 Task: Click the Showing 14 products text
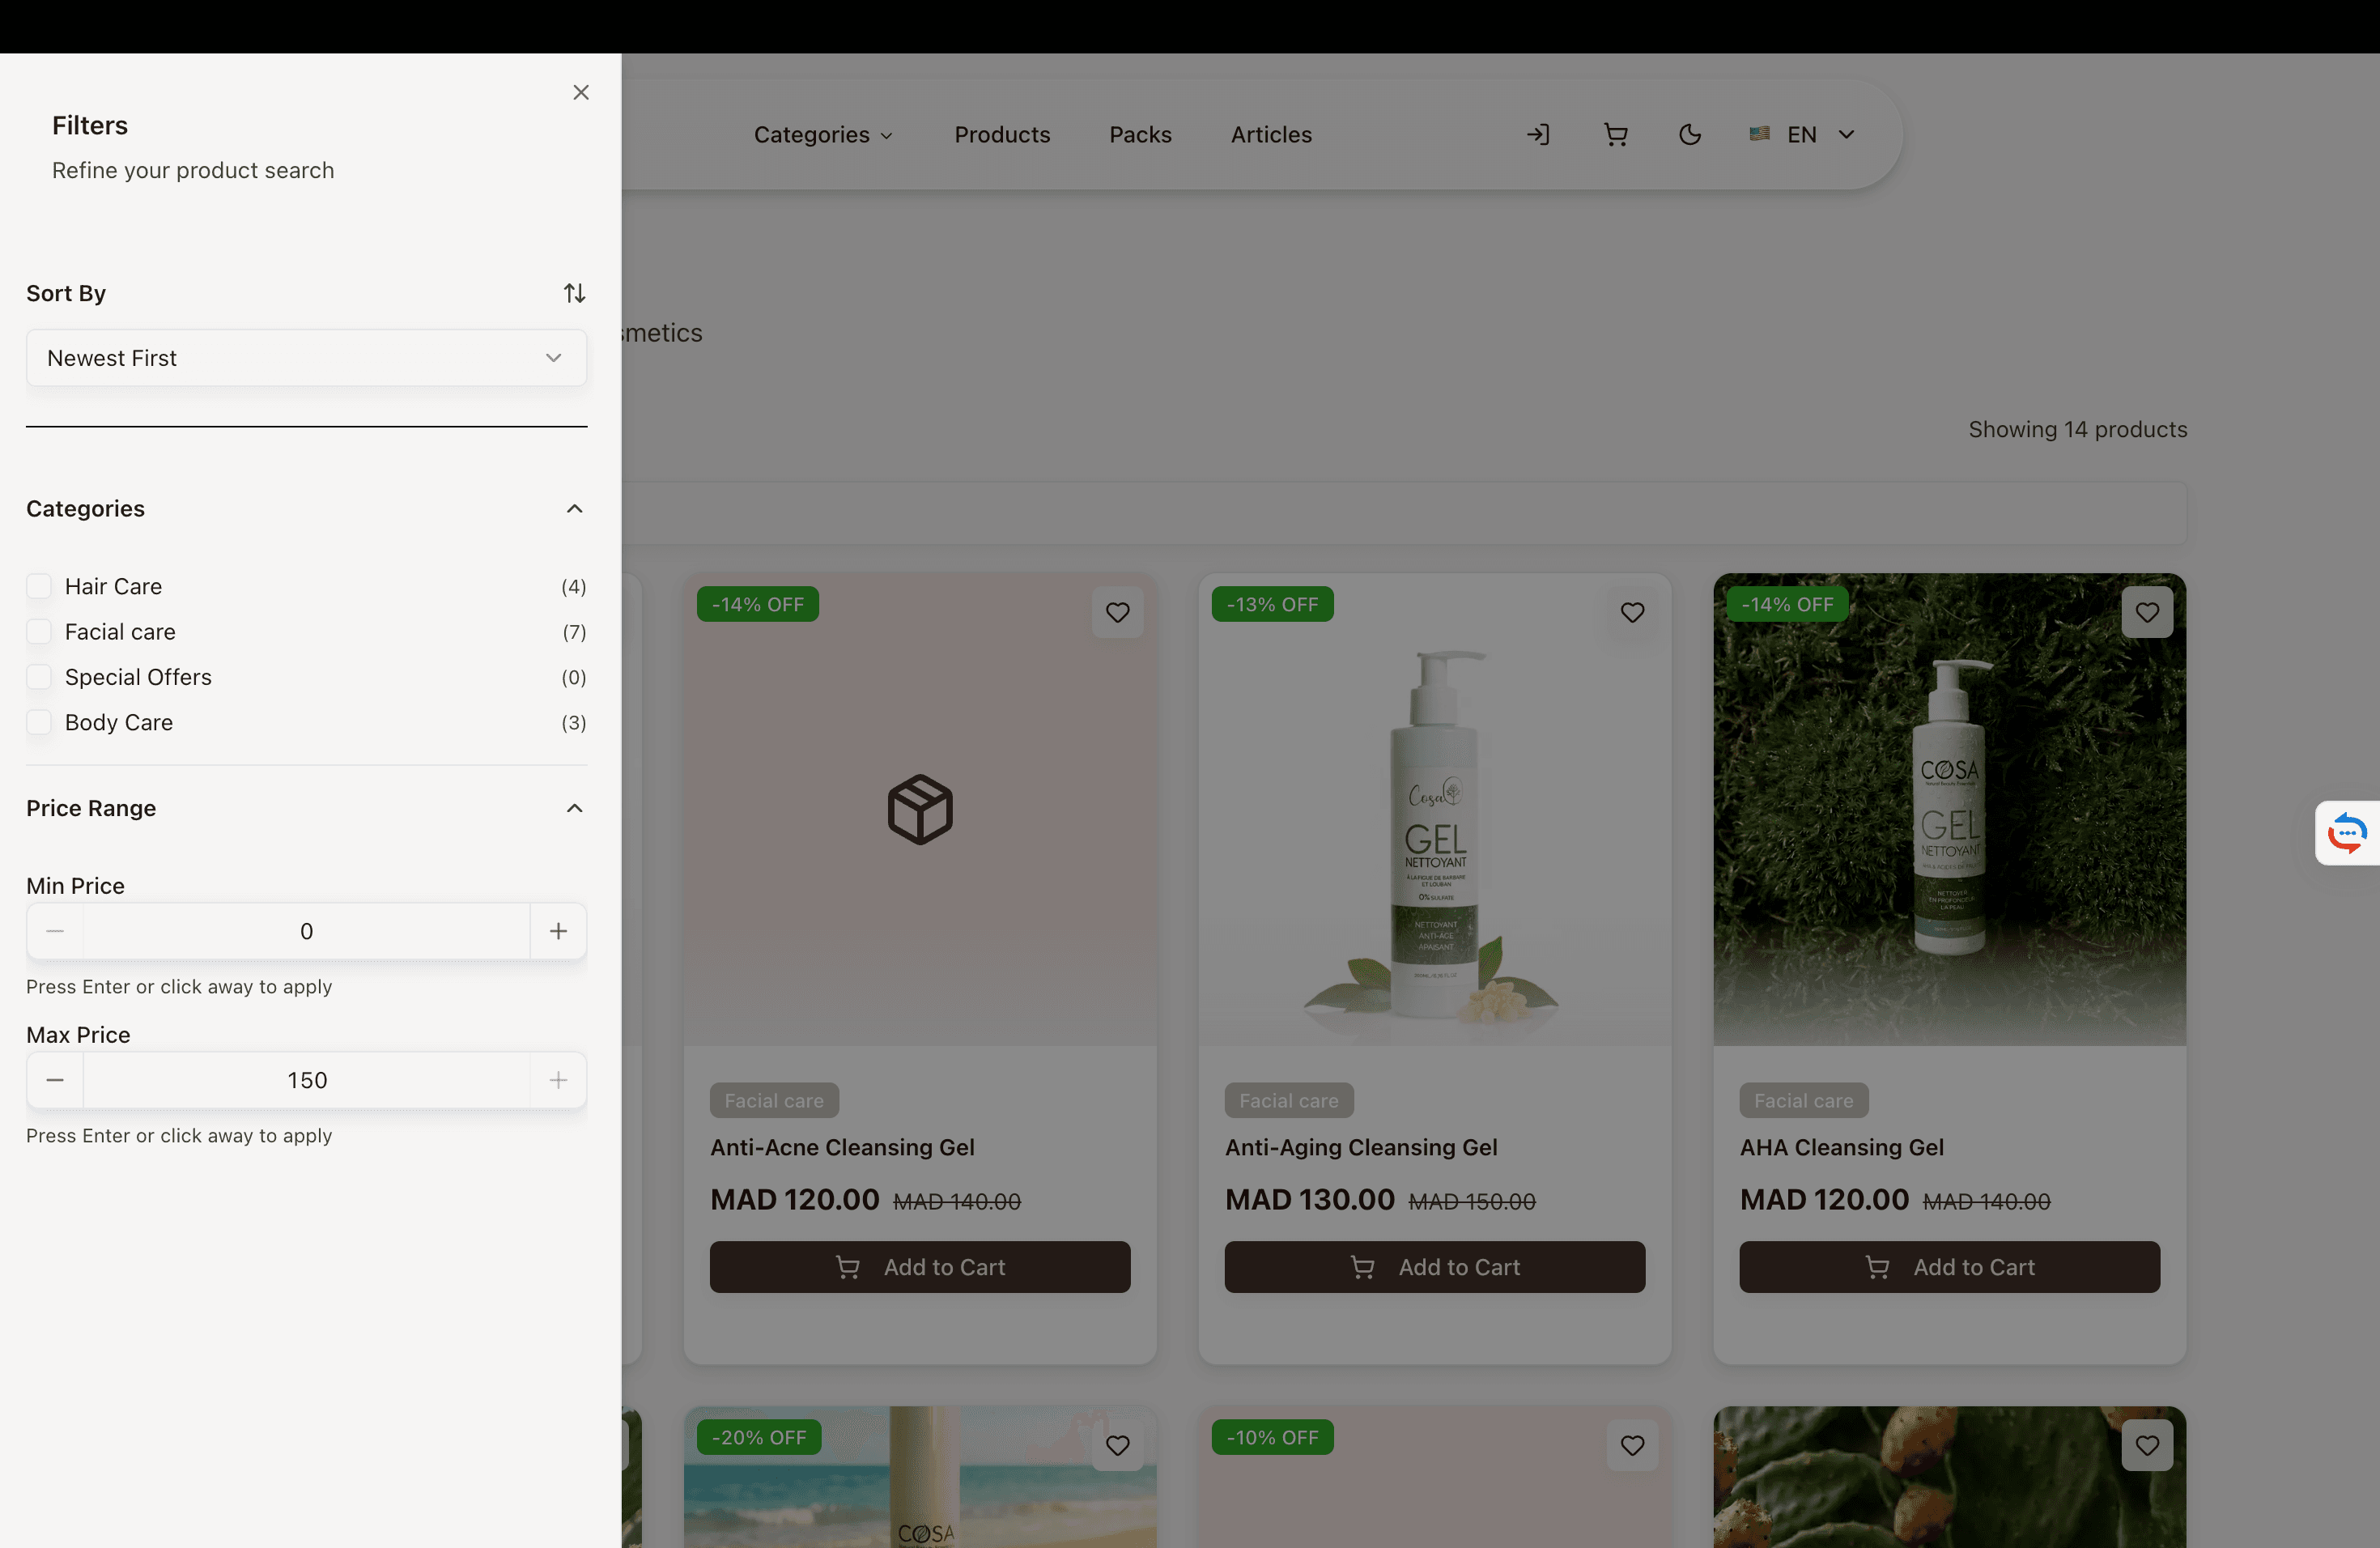coord(2078,429)
